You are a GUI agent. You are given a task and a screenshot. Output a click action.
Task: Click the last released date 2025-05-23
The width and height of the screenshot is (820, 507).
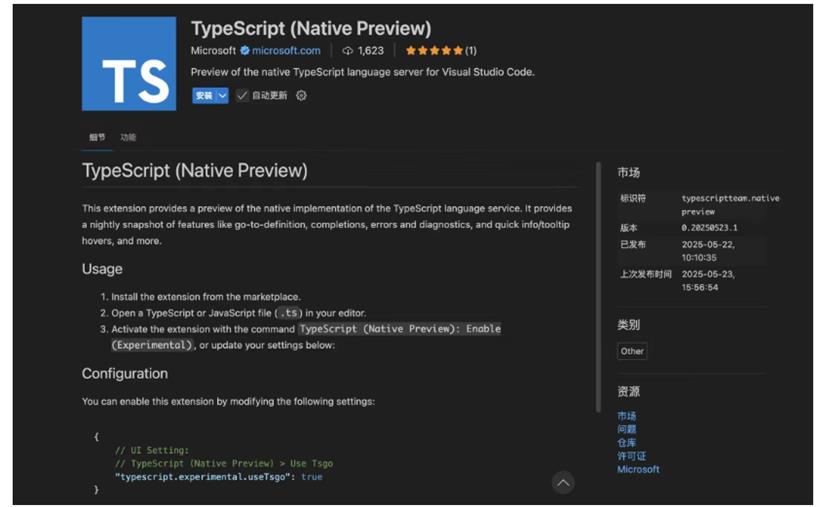click(708, 280)
